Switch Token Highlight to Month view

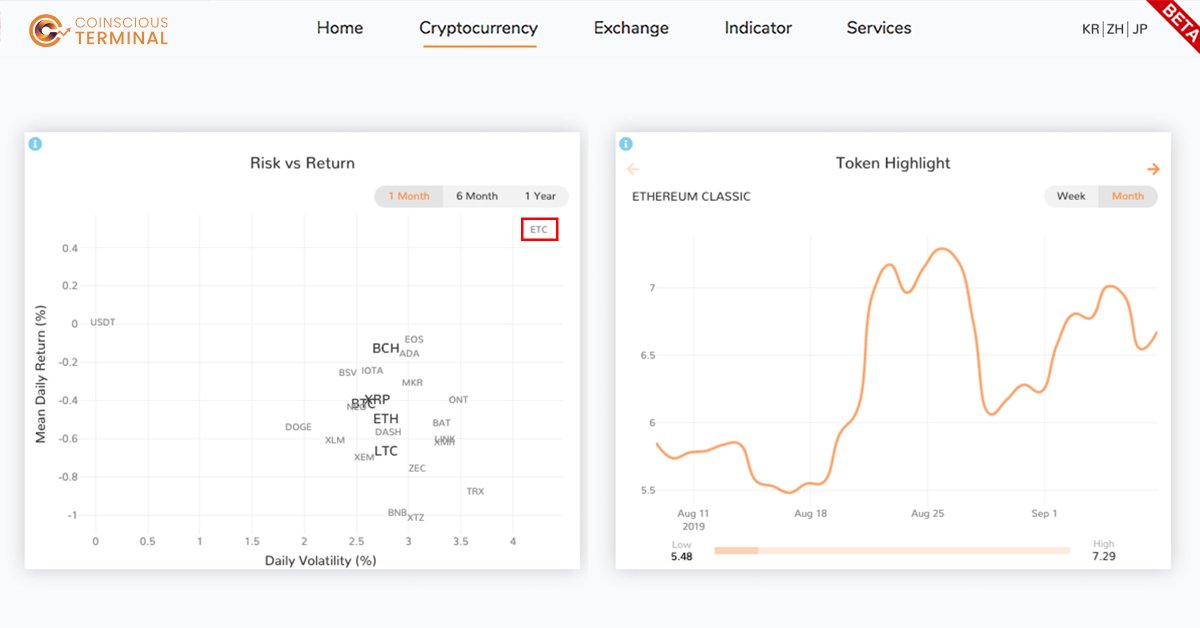click(x=1128, y=196)
